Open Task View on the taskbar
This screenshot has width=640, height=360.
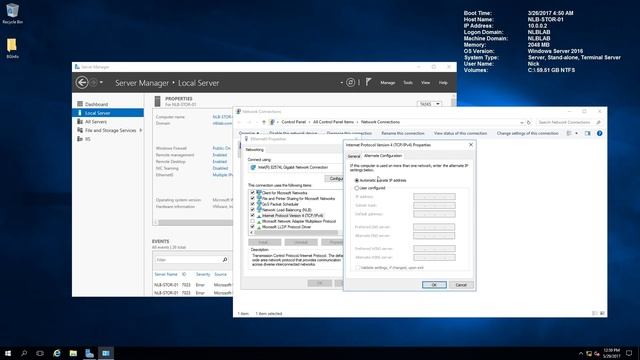[40, 353]
